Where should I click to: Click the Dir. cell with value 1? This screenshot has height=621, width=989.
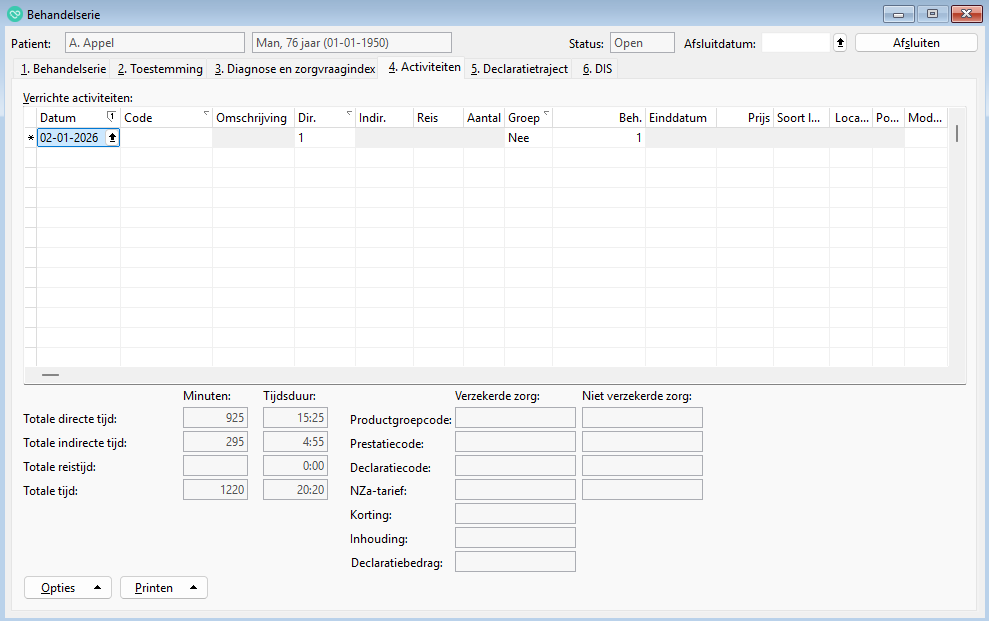[x=325, y=137]
